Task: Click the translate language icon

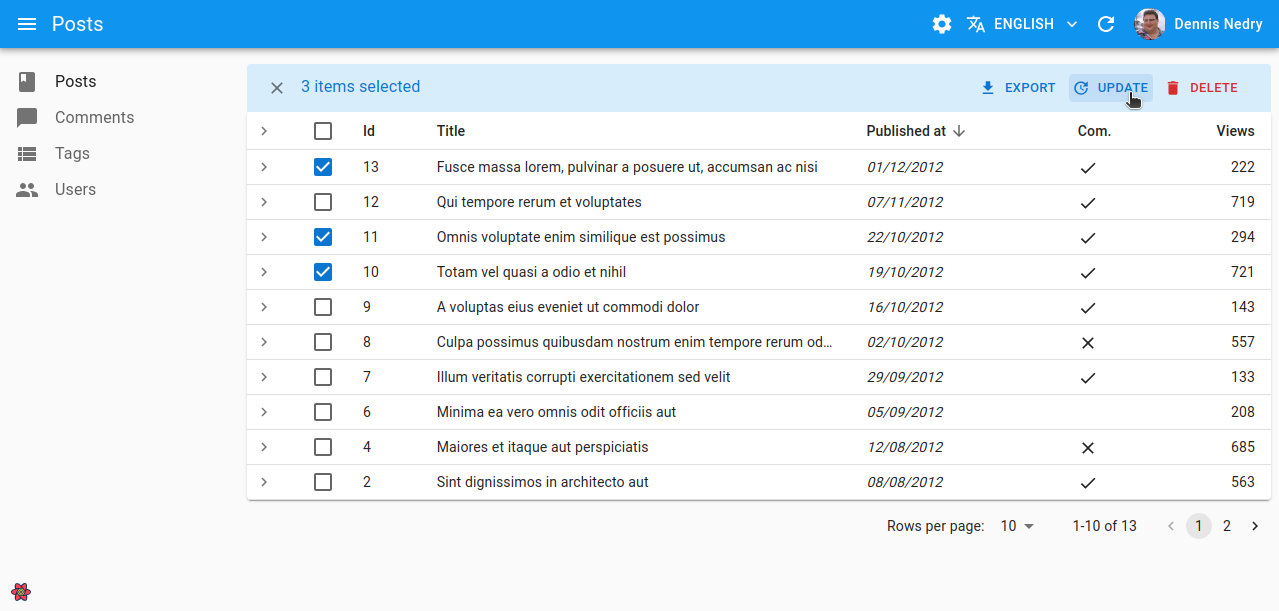Action: click(976, 24)
